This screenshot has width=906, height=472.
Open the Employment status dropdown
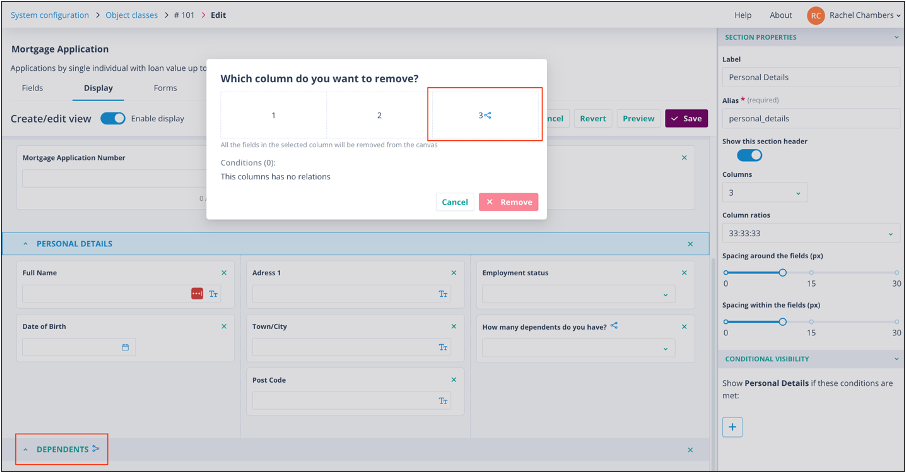coord(578,294)
